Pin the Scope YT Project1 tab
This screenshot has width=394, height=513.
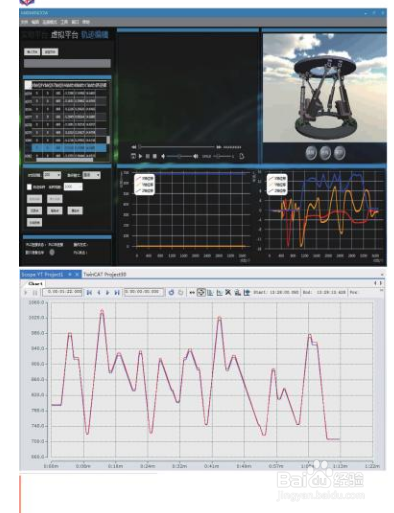pos(70,274)
